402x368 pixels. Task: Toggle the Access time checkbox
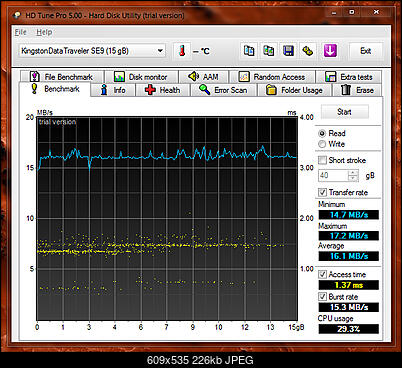(x=322, y=275)
